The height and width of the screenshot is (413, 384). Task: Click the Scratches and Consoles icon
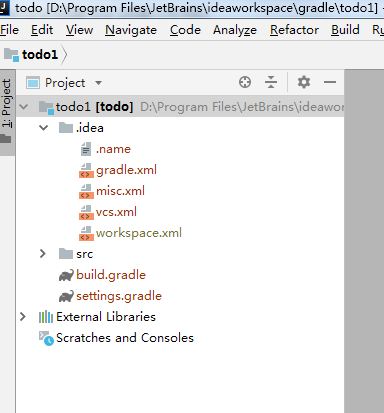[x=46, y=338]
